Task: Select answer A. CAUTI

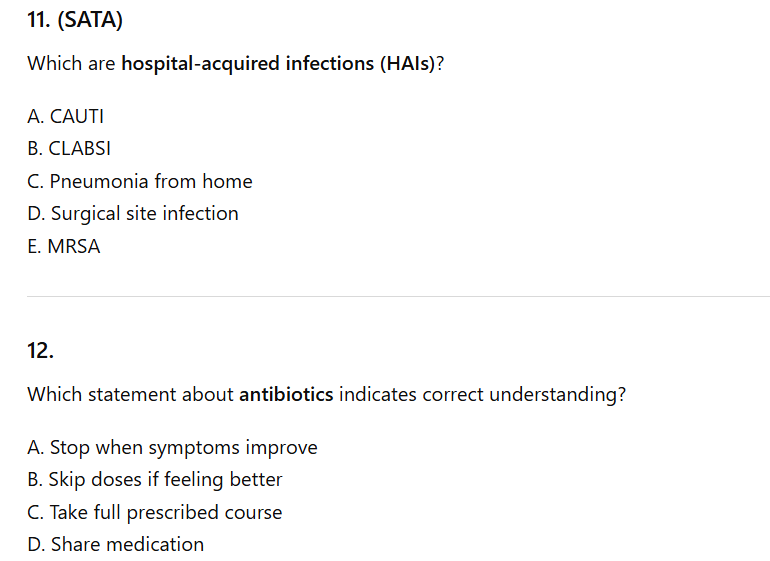Action: coord(65,116)
